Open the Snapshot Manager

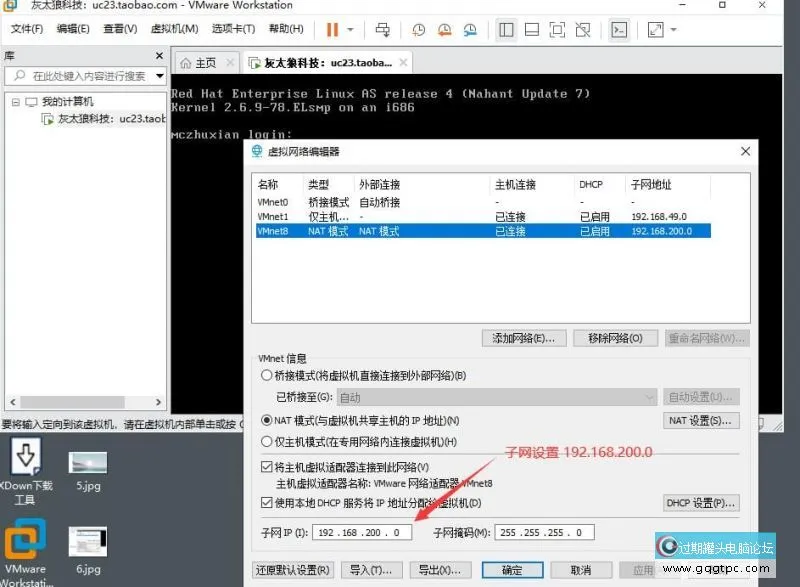469,30
